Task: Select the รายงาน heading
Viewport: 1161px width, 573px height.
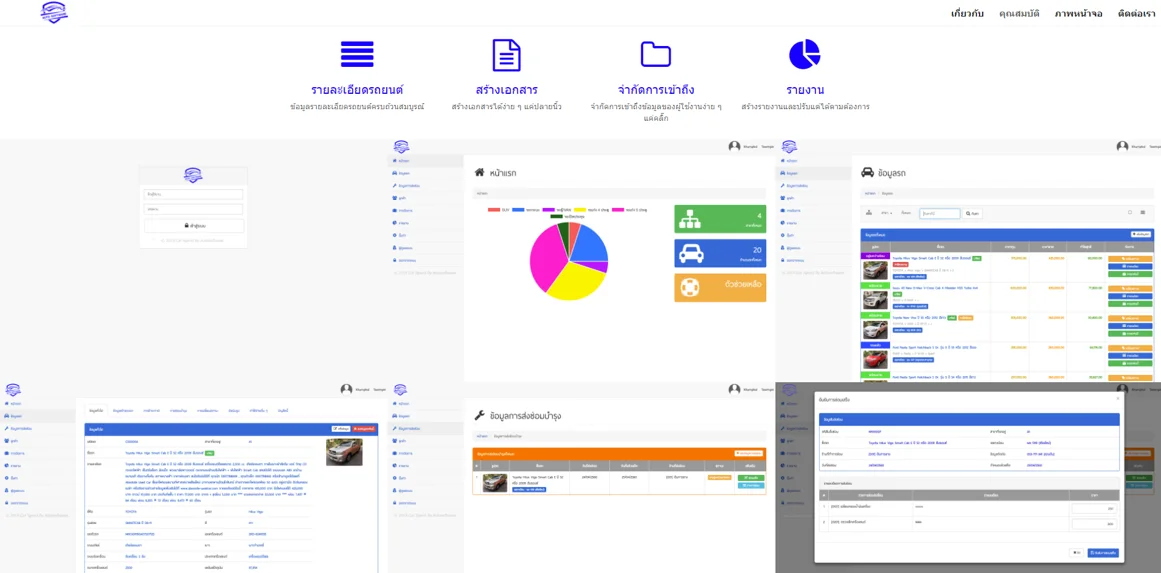Action: point(805,90)
